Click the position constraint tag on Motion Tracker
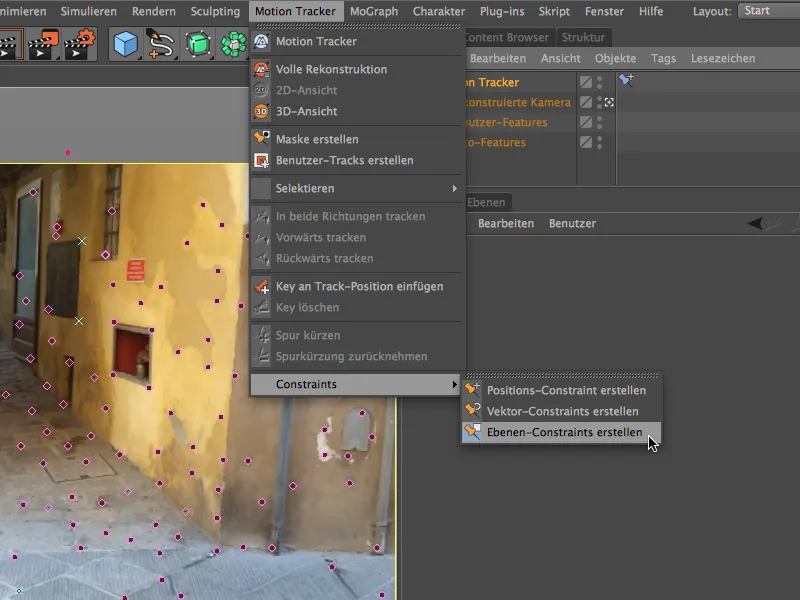 click(x=626, y=81)
